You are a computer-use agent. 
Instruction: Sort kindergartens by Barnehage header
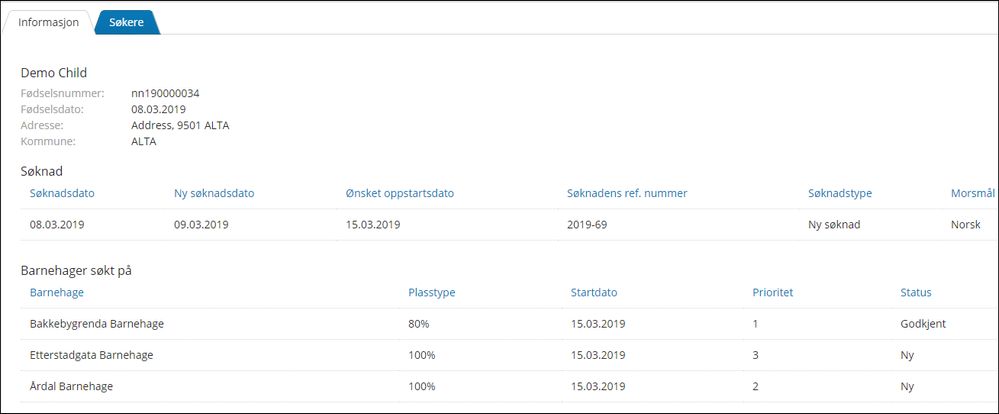(x=57, y=292)
